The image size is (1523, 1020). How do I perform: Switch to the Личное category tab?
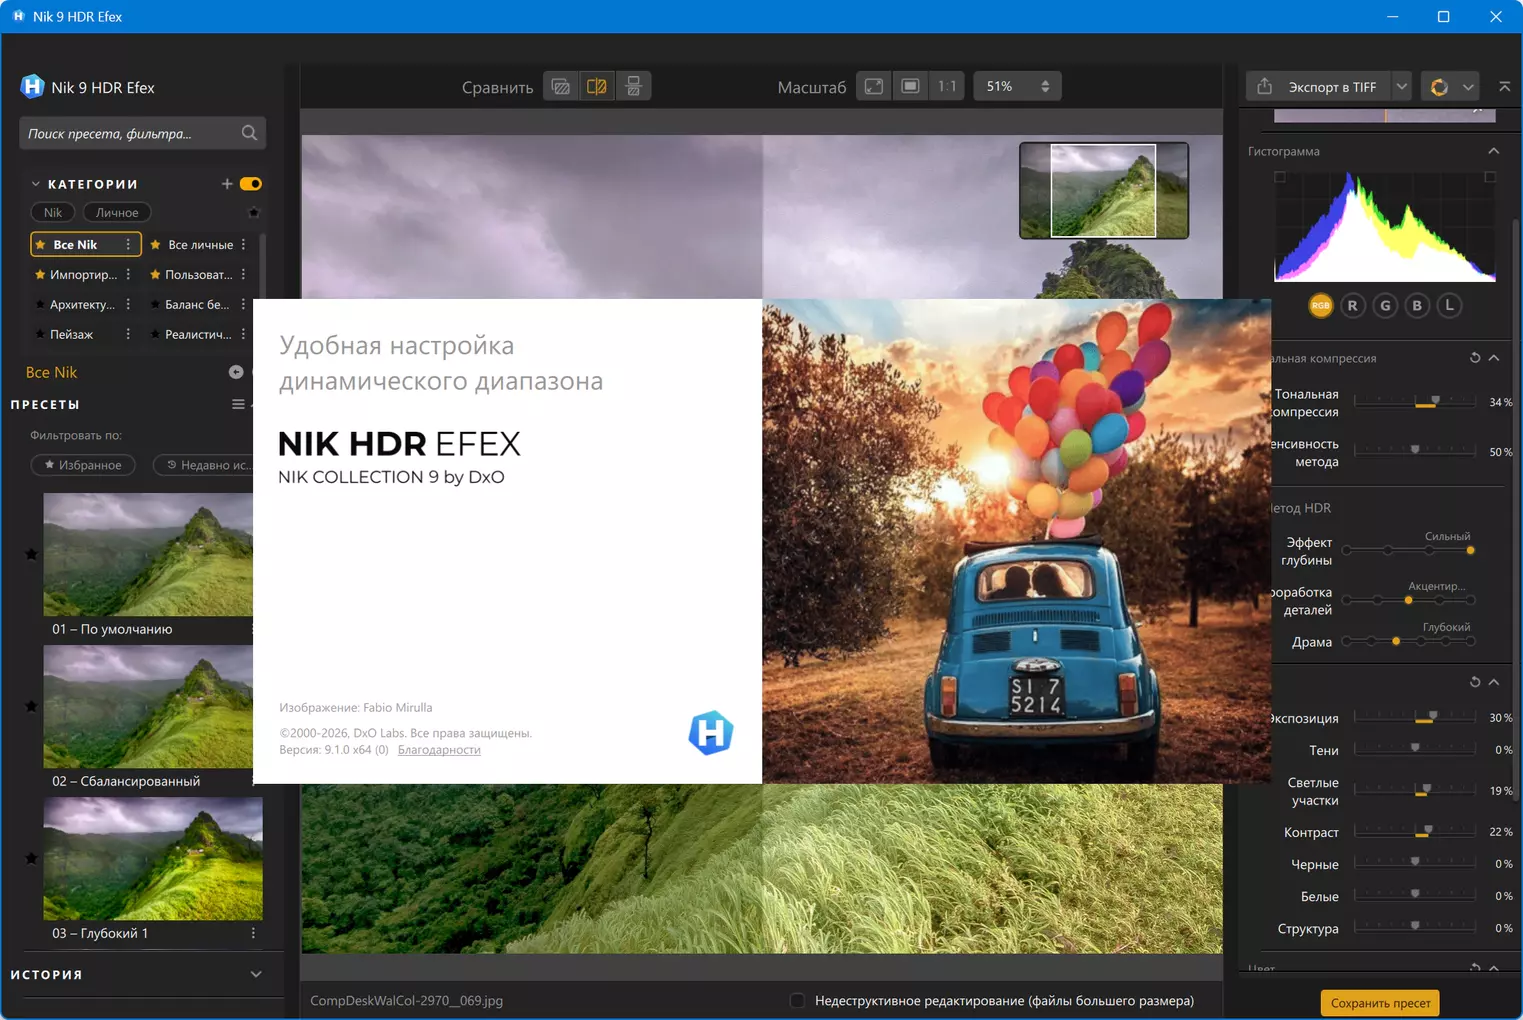click(117, 212)
